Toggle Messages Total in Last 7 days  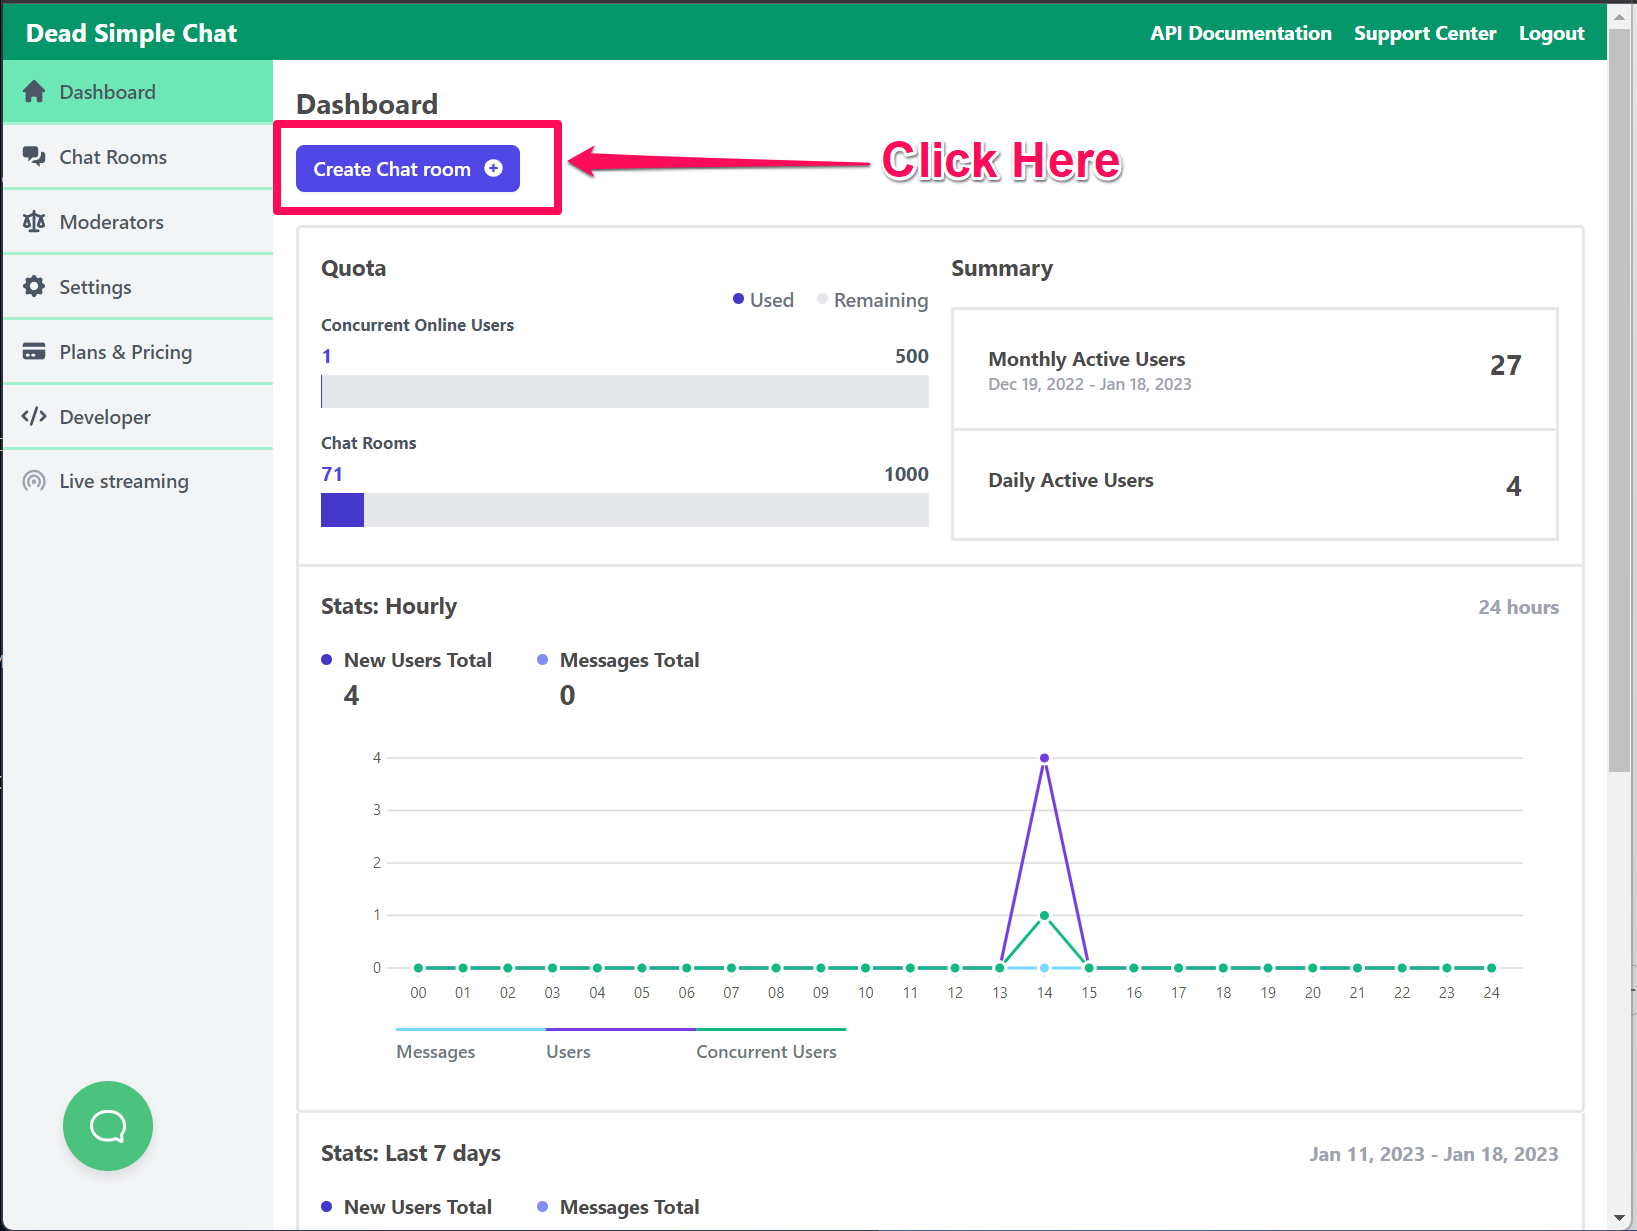pos(618,1207)
